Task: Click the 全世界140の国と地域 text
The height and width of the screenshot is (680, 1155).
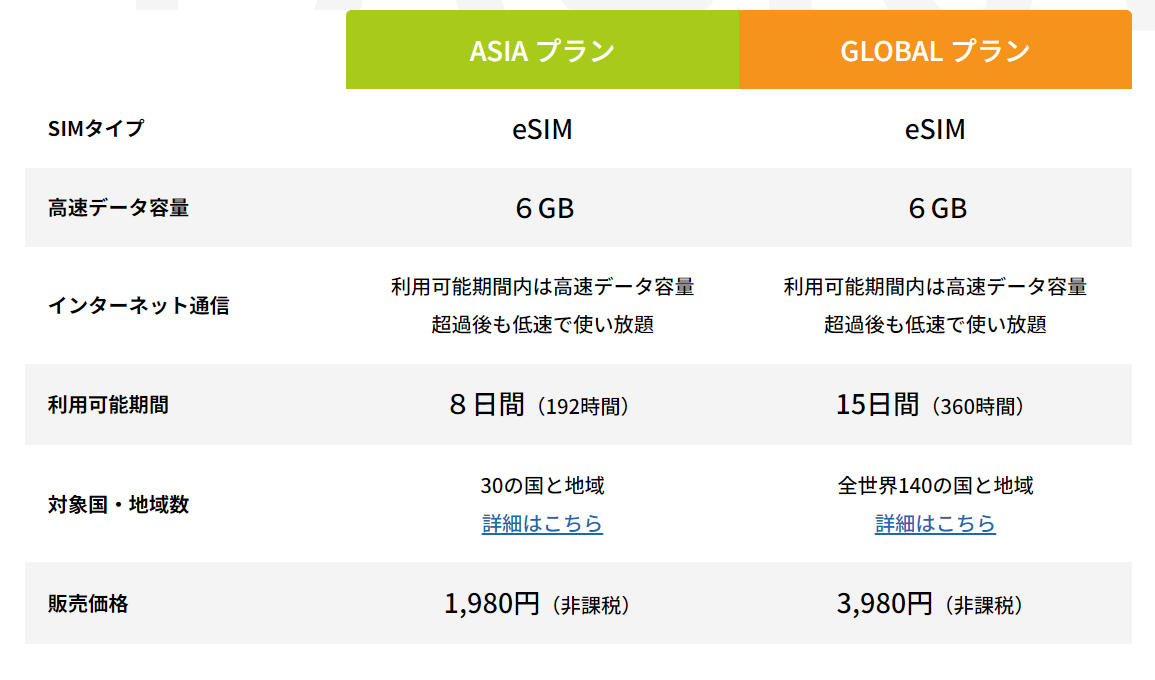Action: pyautogui.click(x=935, y=486)
